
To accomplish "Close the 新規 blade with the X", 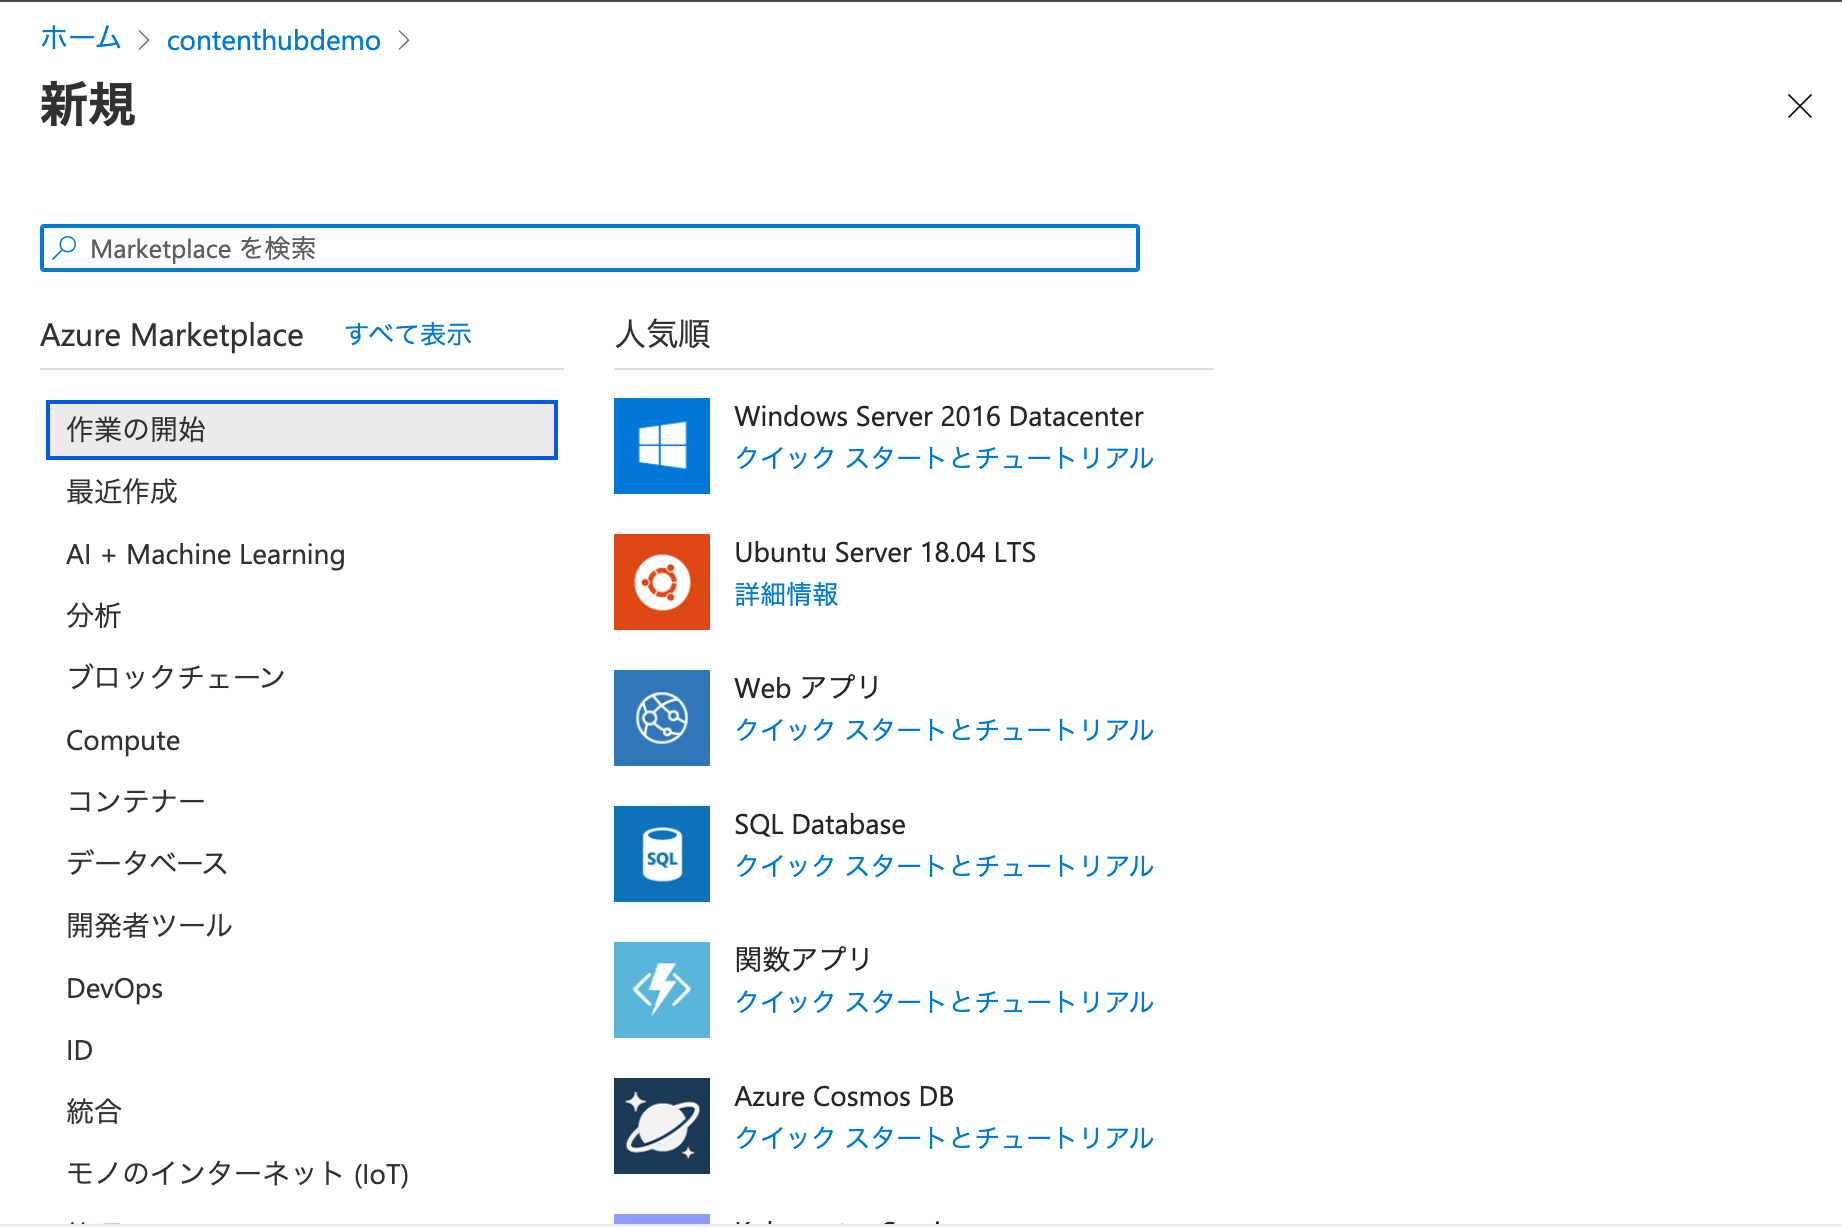I will [x=1799, y=106].
